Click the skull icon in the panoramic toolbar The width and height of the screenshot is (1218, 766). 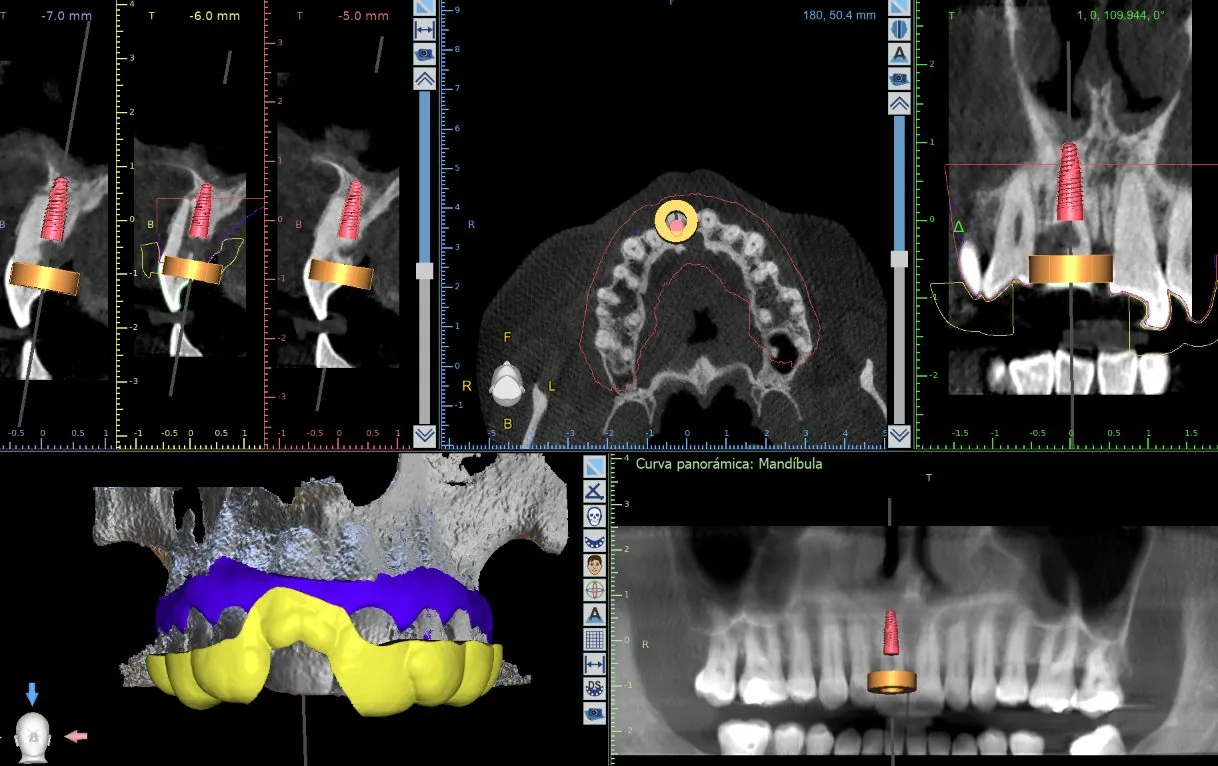pyautogui.click(x=594, y=516)
